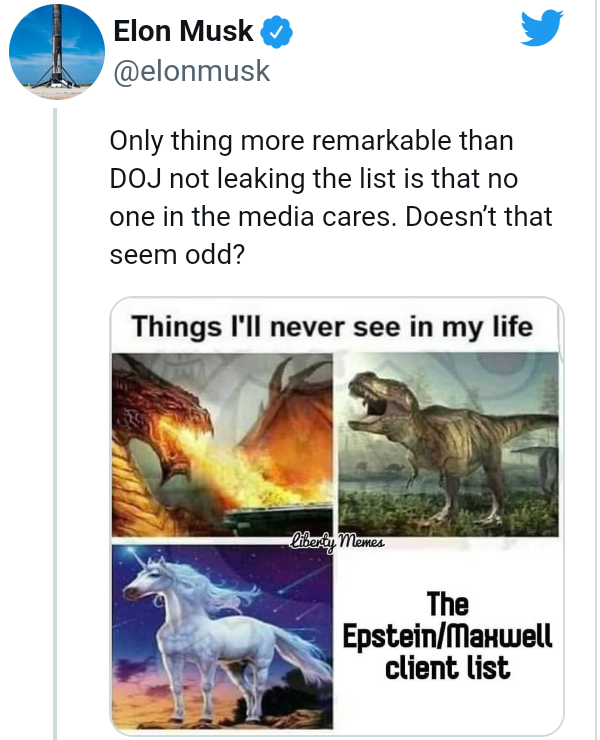The height and width of the screenshot is (740, 600).
Task: Click "seem odd?" on the tweet's last line
Action: pos(178,254)
